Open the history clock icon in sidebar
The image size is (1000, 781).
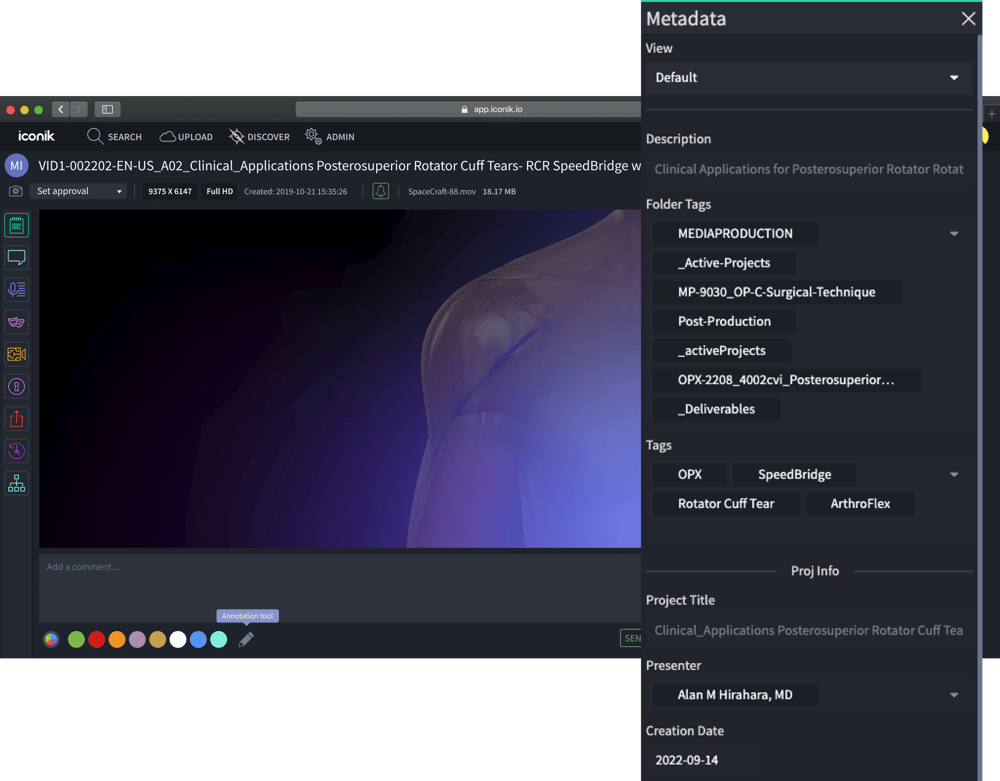[x=17, y=451]
